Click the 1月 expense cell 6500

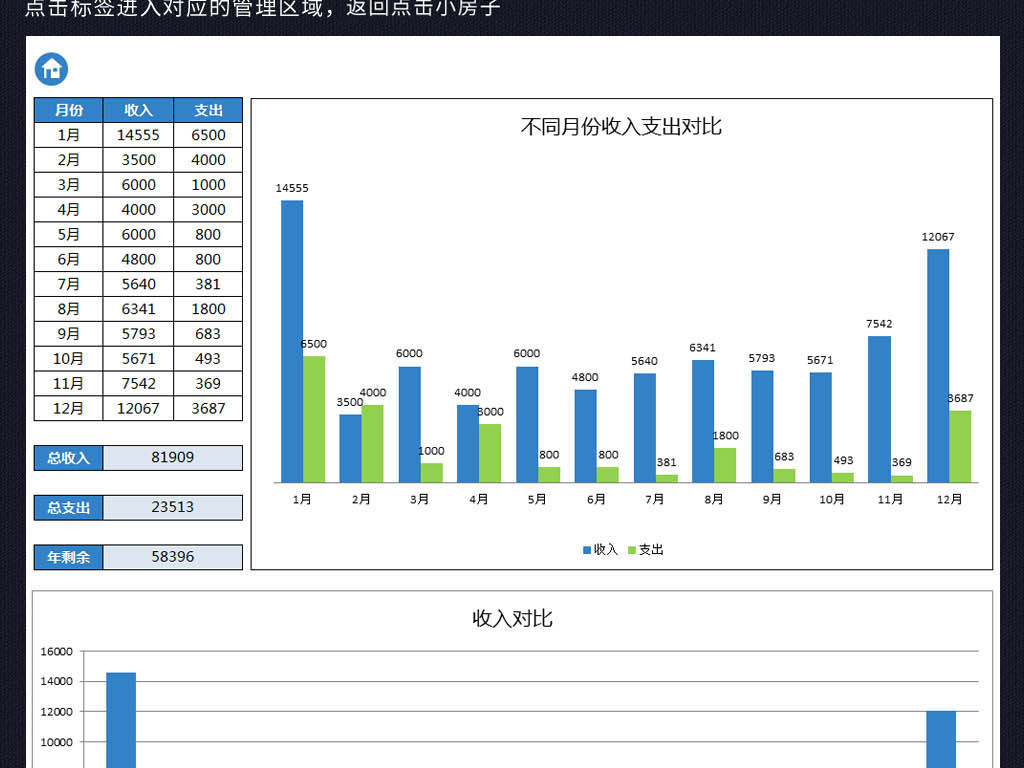(208, 135)
